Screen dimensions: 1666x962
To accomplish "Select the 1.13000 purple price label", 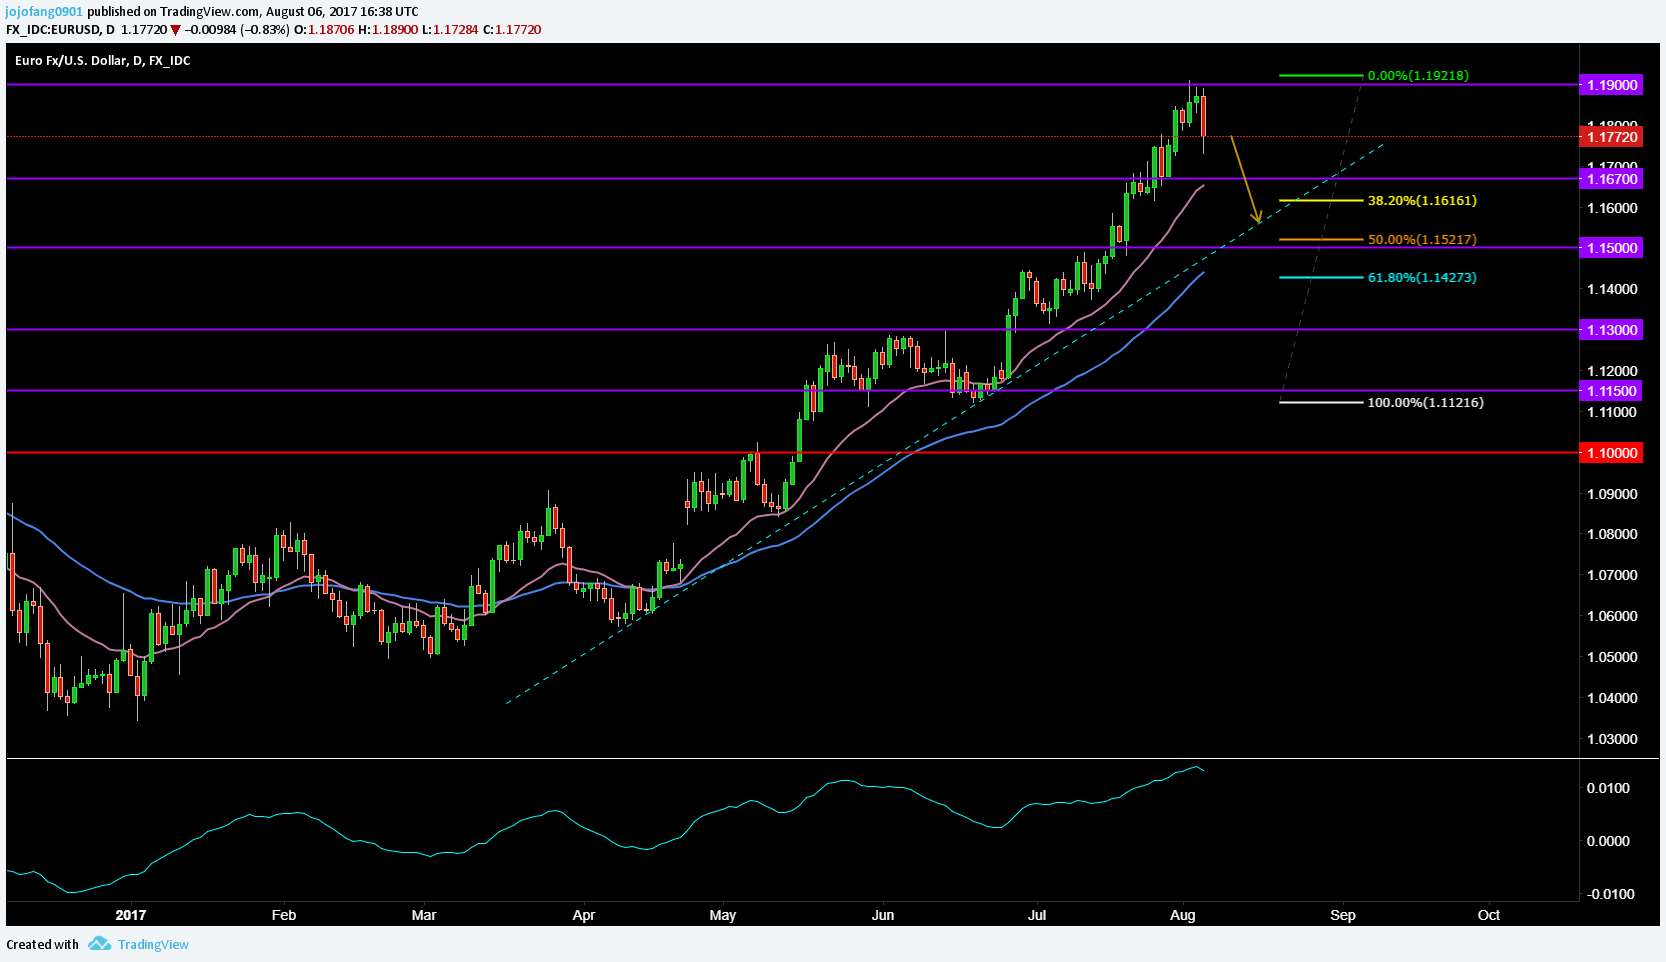I will (1611, 330).
